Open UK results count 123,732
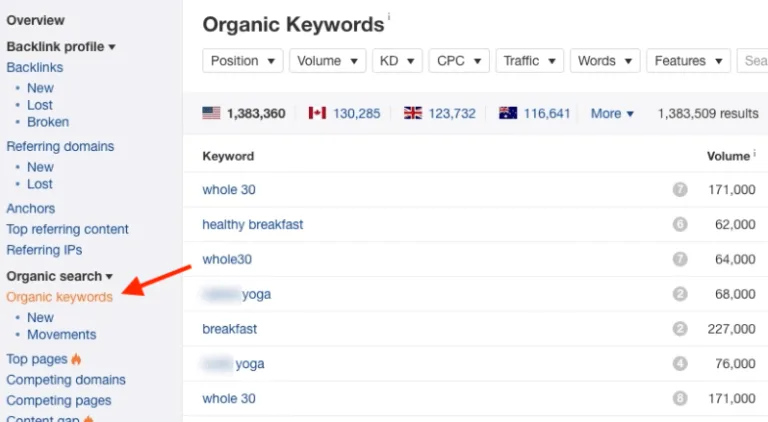Screen dimensions: 768x422 tap(452, 114)
